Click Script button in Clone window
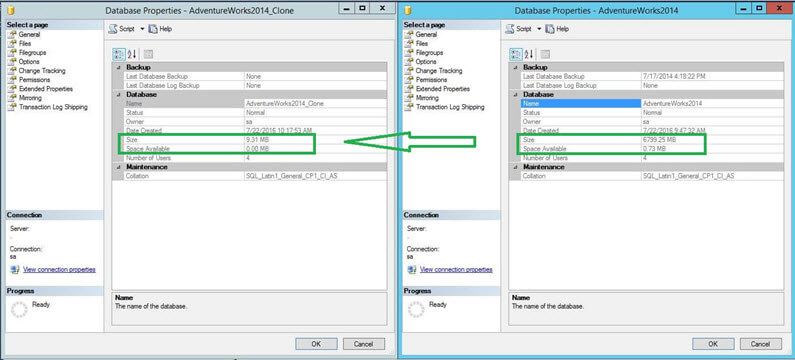 [x=122, y=29]
